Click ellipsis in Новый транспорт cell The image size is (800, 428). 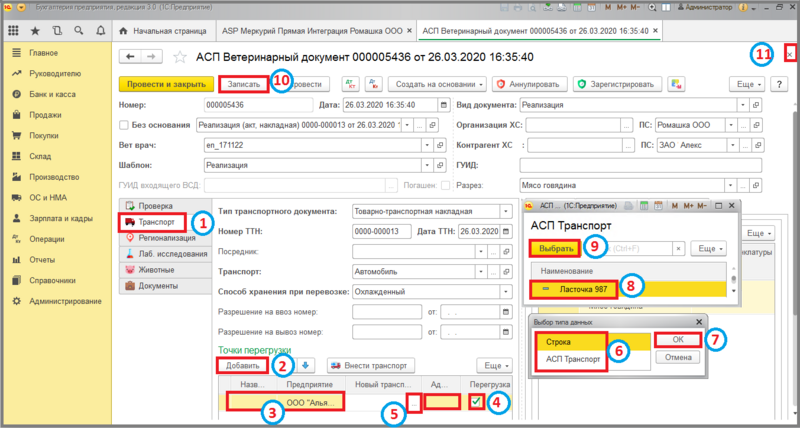click(x=414, y=403)
